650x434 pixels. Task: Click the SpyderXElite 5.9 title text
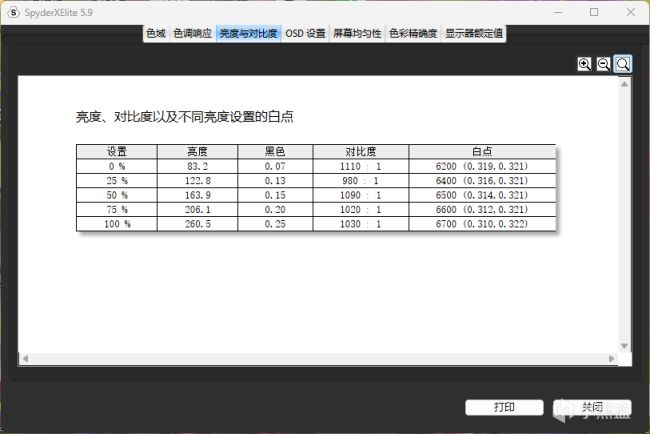click(x=58, y=12)
